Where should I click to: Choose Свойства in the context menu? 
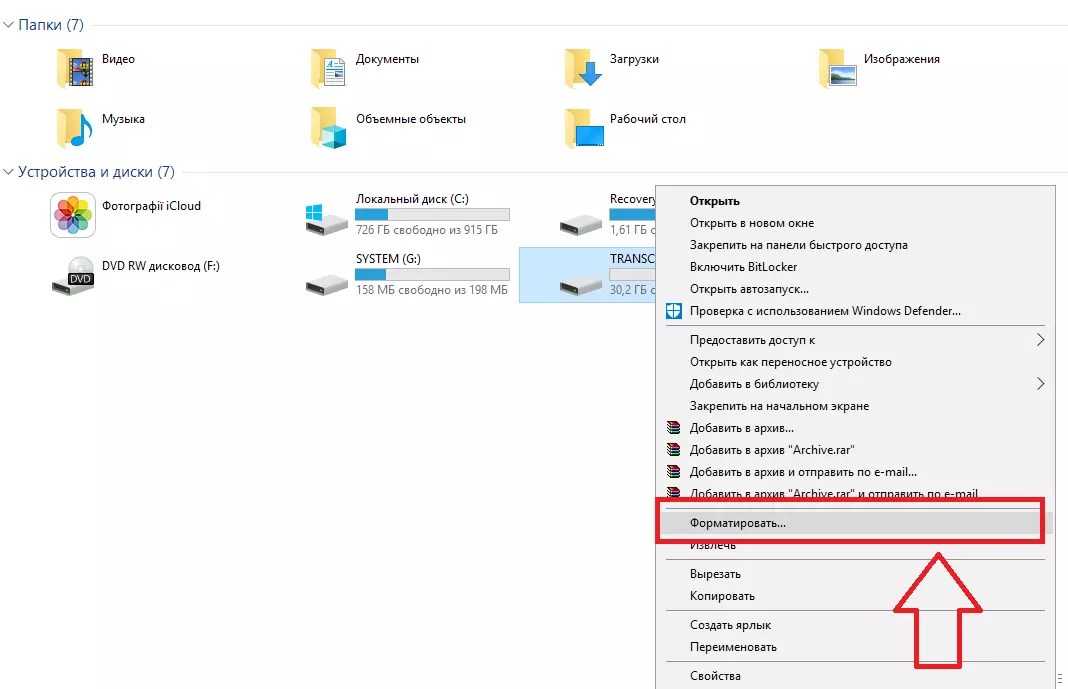coord(714,676)
